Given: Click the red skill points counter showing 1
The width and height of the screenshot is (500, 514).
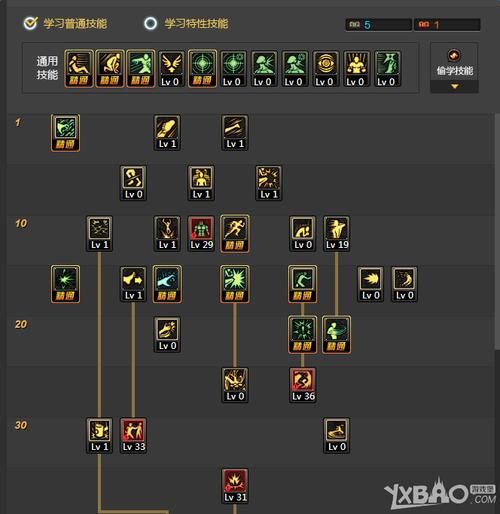Looking at the screenshot, I should (447, 25).
